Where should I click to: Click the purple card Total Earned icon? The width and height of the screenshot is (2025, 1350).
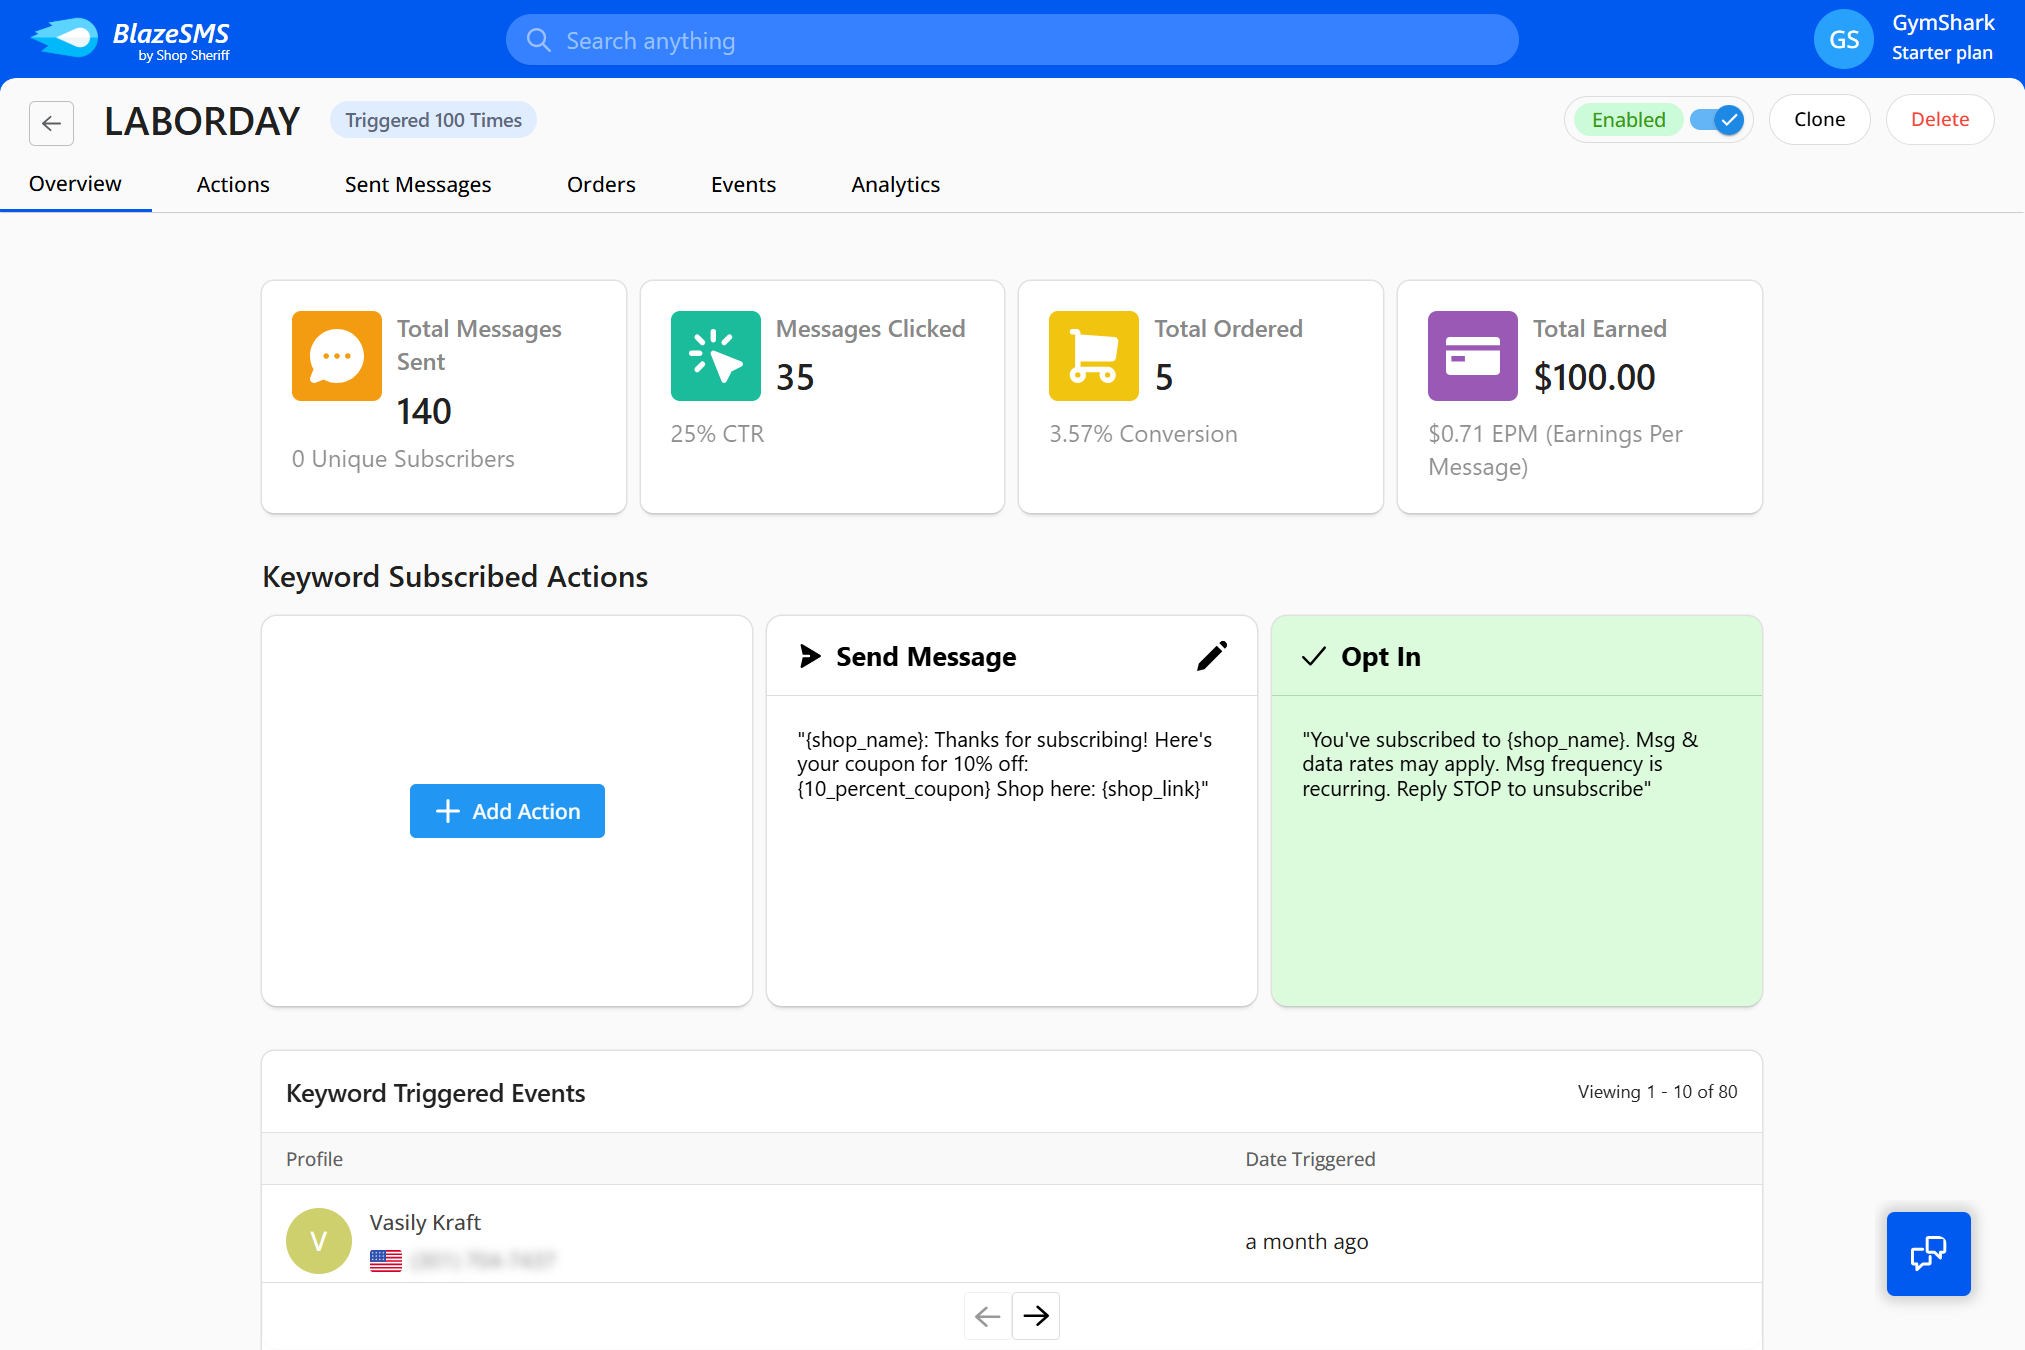(x=1472, y=356)
